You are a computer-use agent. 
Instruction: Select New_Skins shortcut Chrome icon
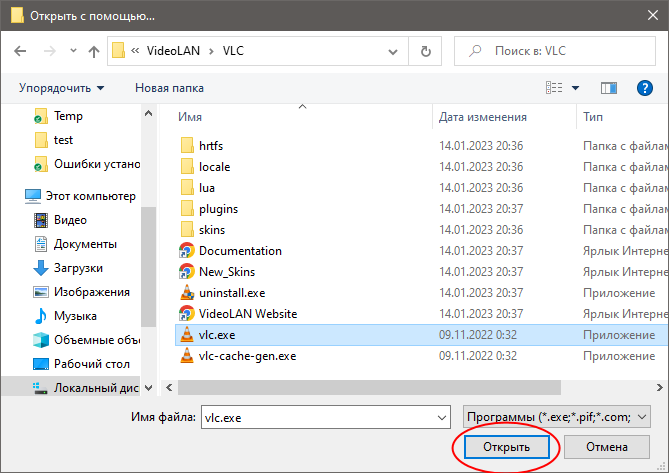point(186,272)
